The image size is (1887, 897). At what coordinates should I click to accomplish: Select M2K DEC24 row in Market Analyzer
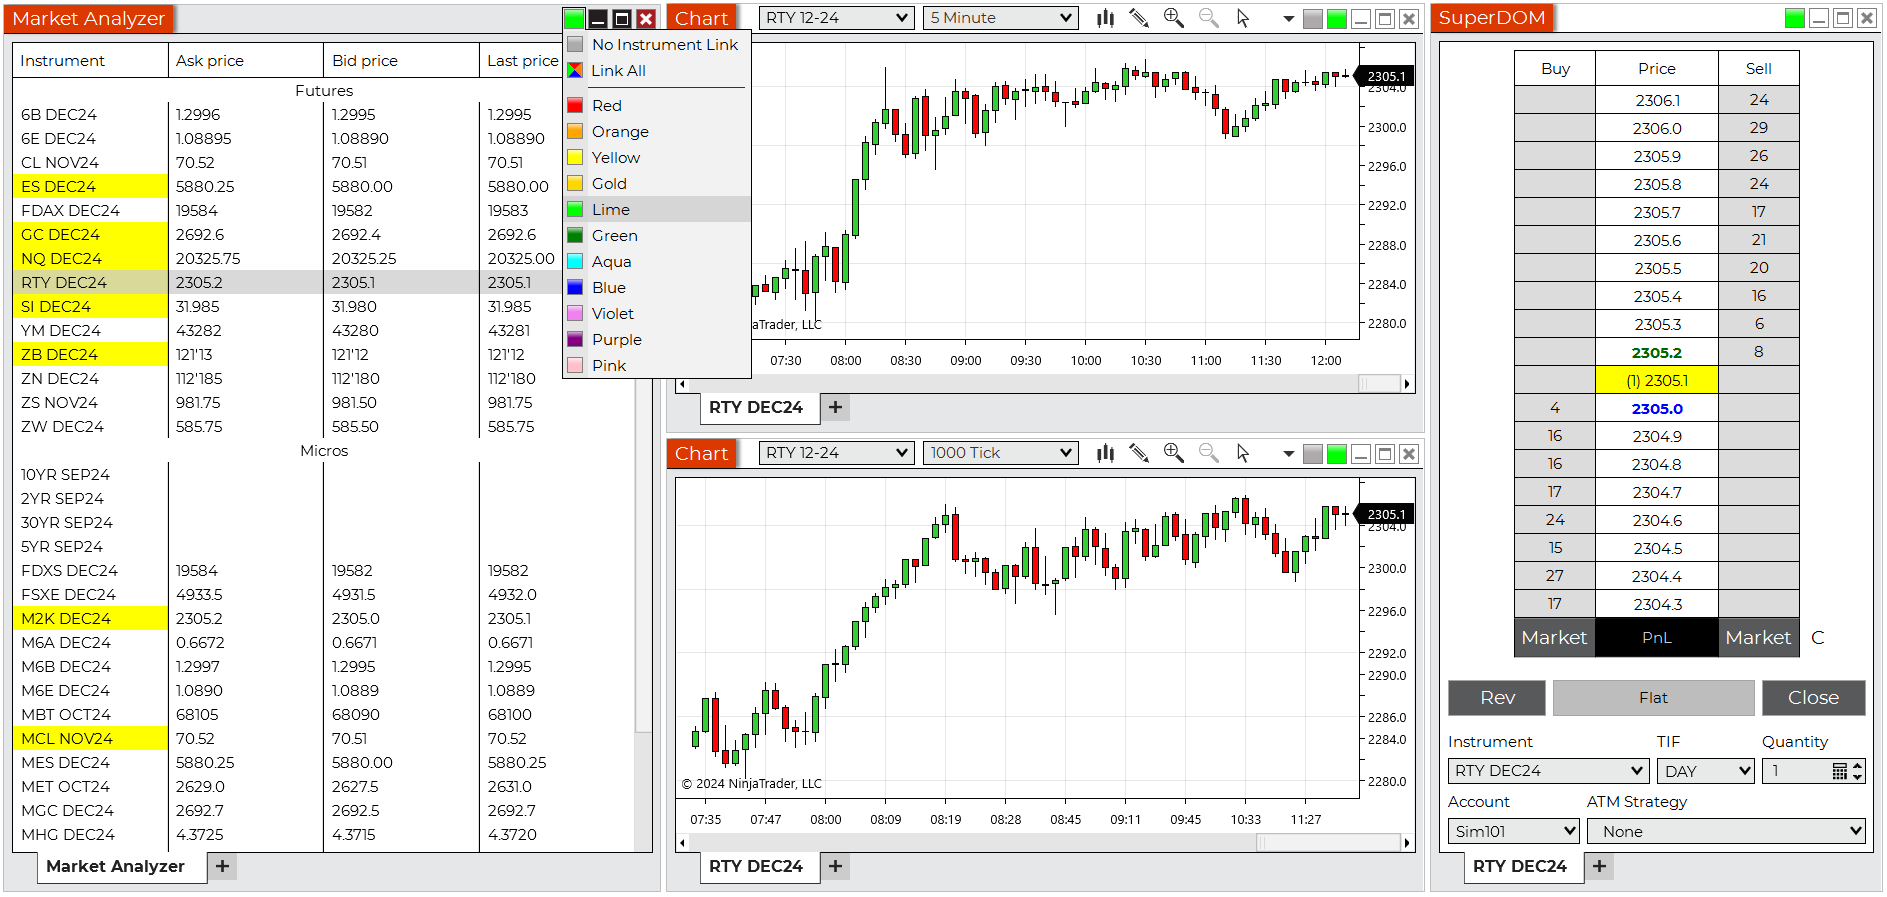(324, 618)
